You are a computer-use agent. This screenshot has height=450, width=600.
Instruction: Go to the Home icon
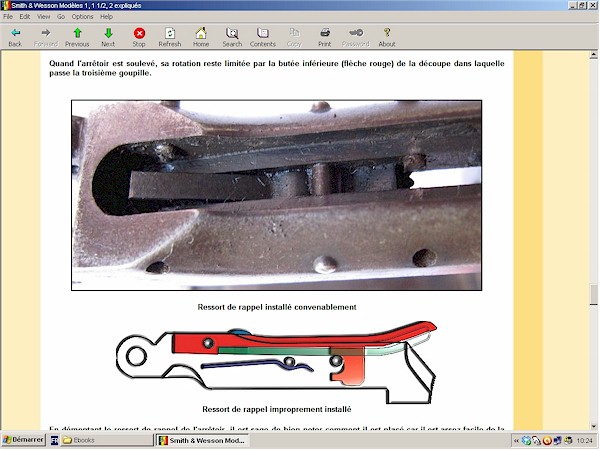(201, 33)
